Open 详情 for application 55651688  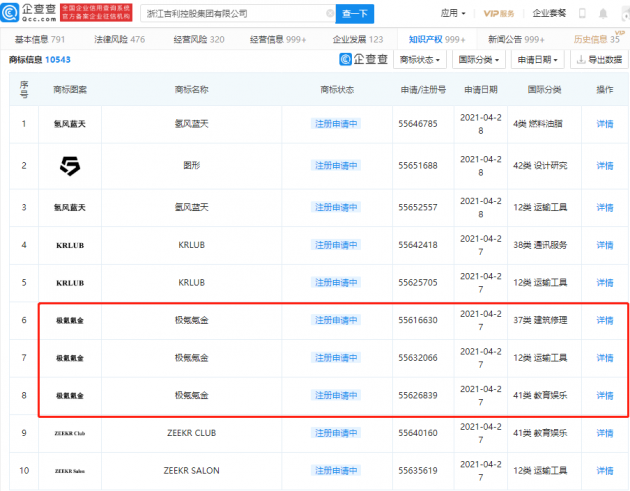click(604, 166)
